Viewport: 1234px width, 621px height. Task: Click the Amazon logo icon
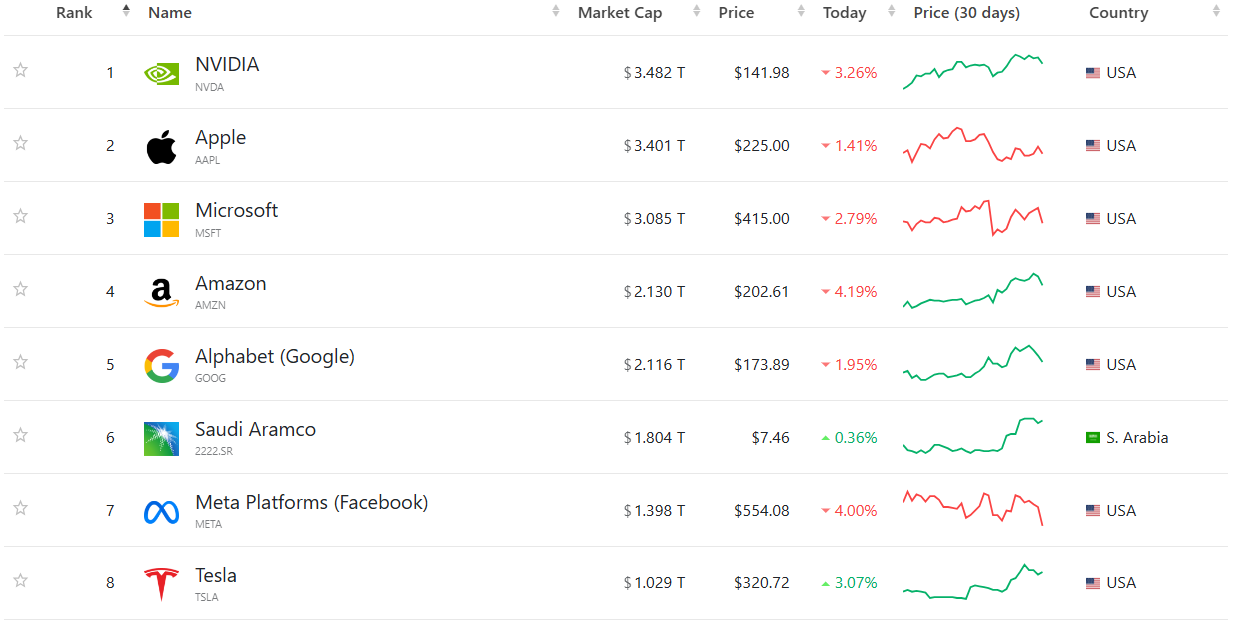161,292
